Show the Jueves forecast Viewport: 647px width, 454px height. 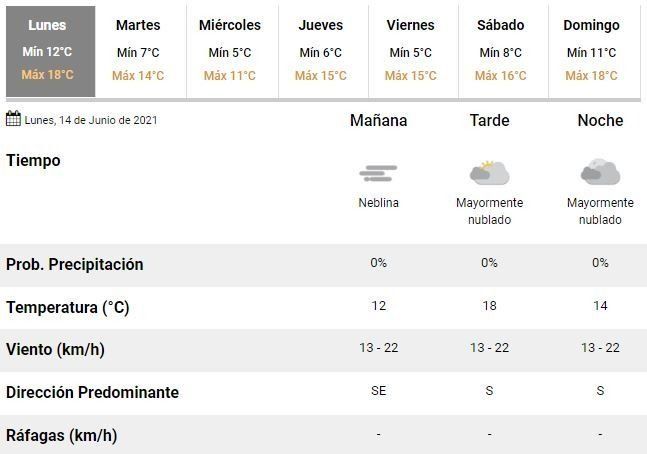tap(321, 51)
